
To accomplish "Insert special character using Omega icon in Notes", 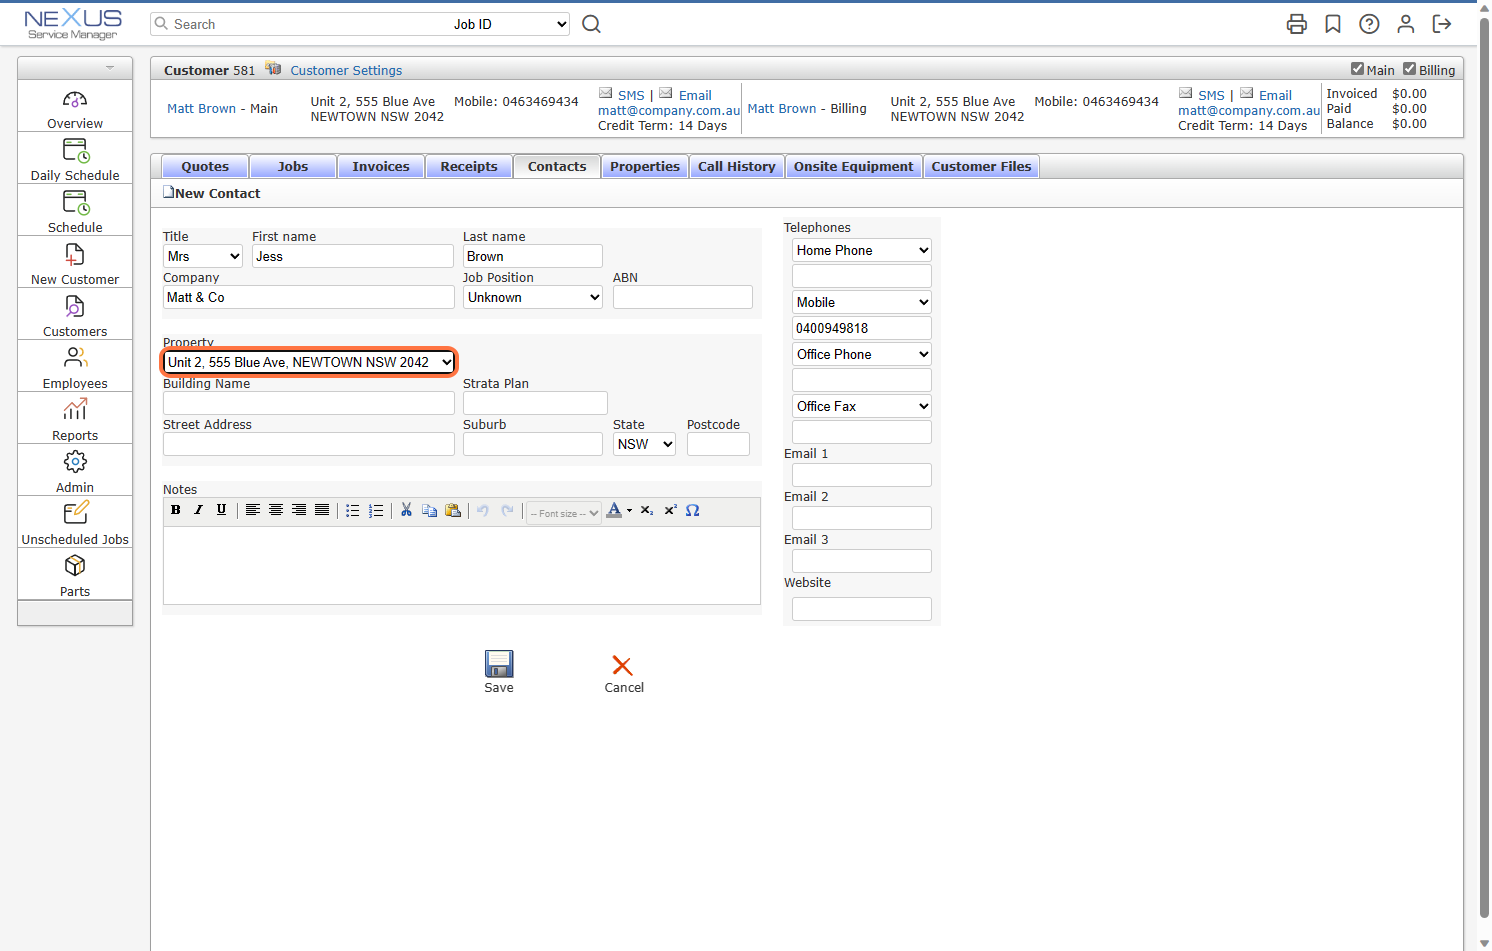I will (692, 511).
